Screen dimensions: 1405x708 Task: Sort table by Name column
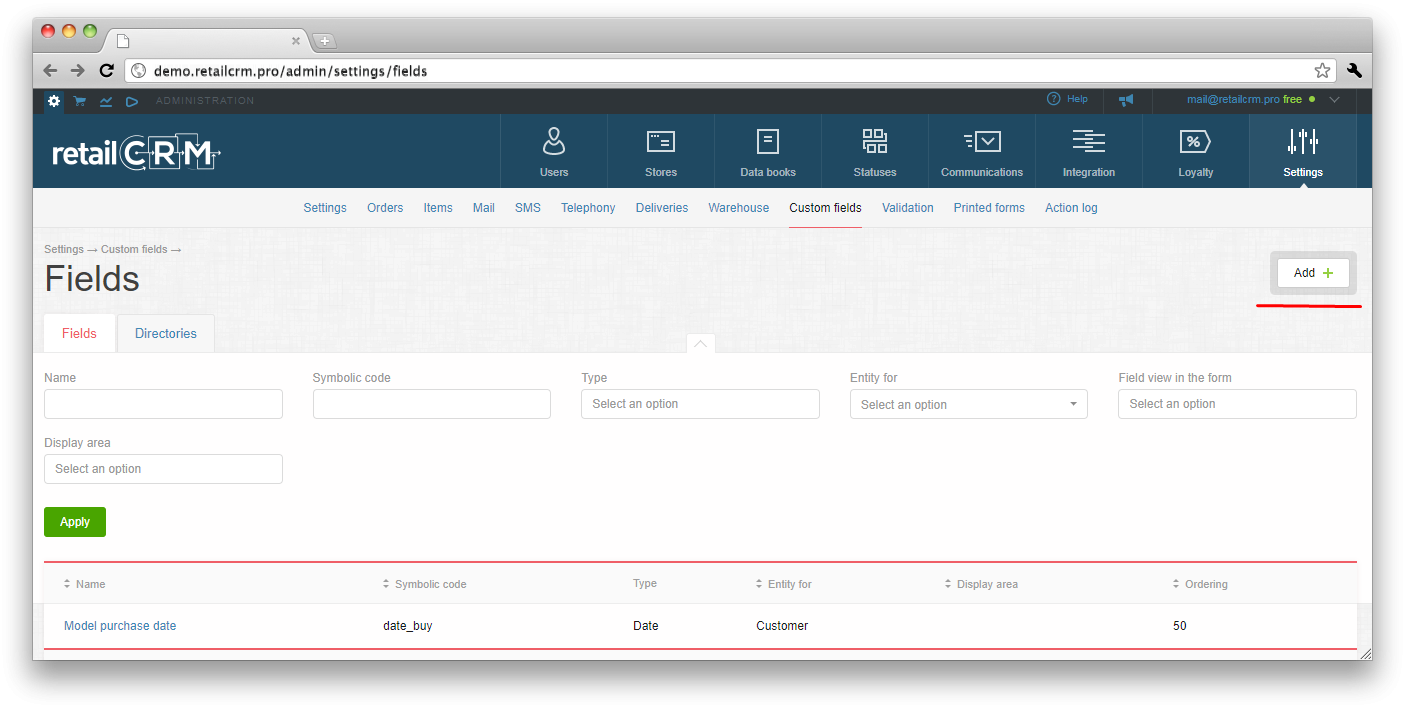click(x=84, y=584)
